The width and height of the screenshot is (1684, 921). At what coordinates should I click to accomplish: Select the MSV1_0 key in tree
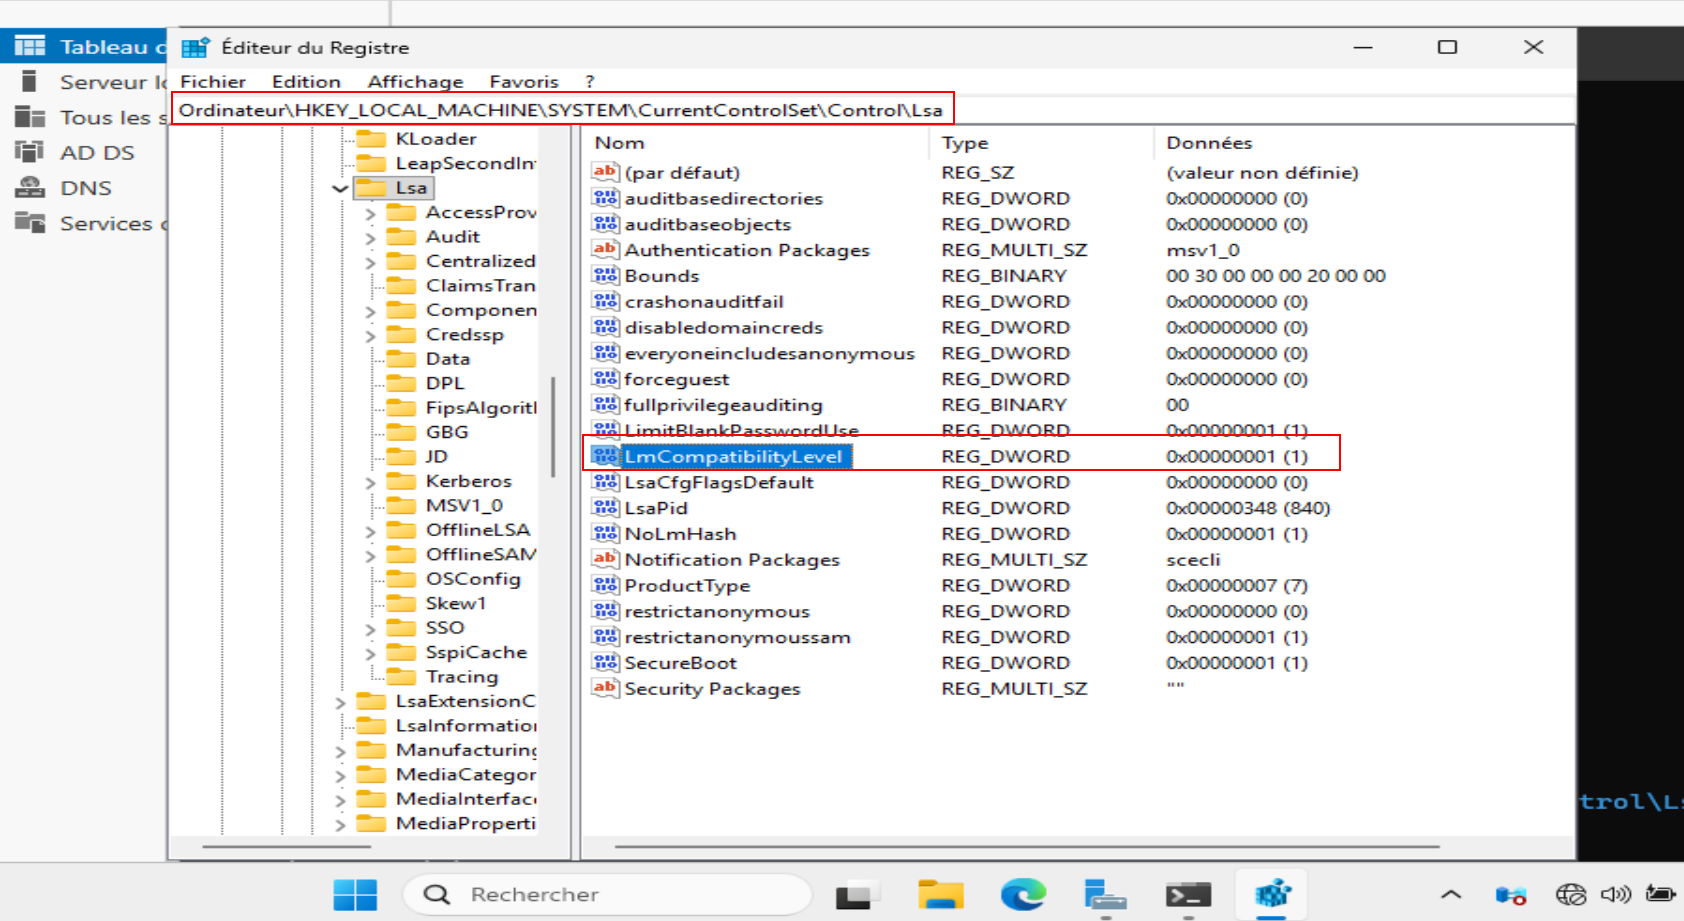point(463,505)
